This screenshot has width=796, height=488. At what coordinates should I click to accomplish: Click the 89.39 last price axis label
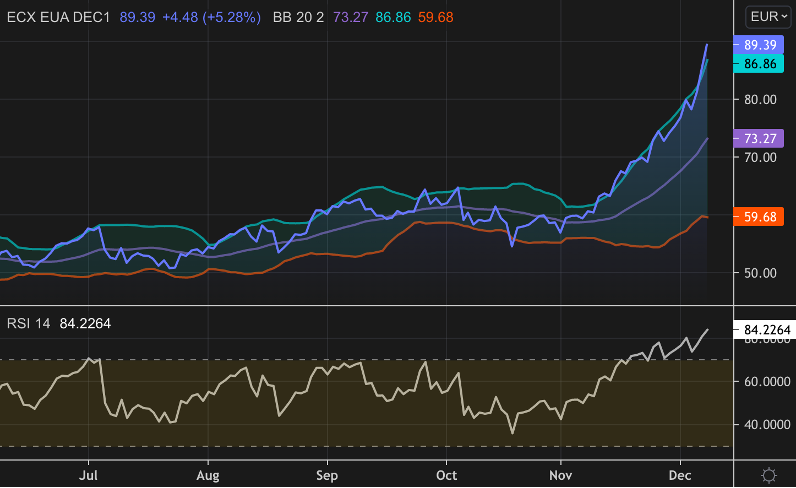click(x=761, y=45)
